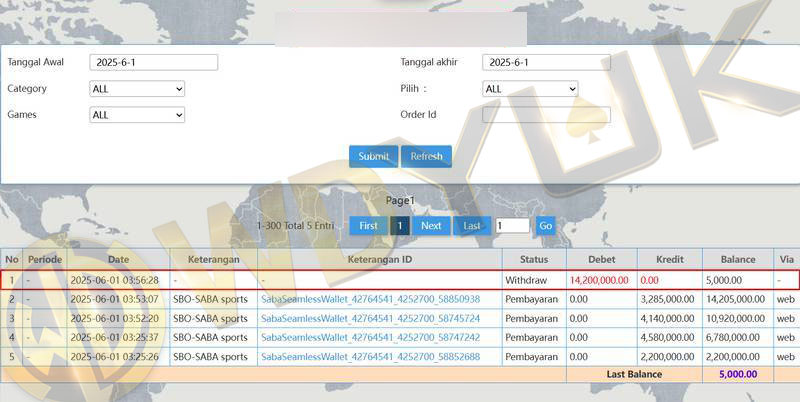Viewport: 800px width, 402px height.
Task: Click date 2025-06-01 03:52:20
Action: (114, 318)
